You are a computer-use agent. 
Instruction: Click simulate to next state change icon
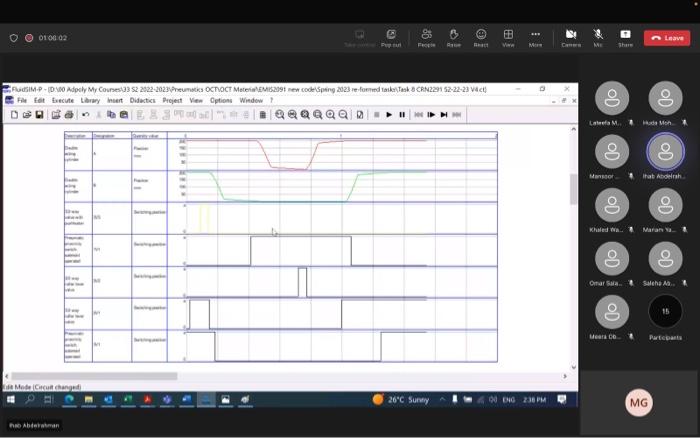(444, 115)
